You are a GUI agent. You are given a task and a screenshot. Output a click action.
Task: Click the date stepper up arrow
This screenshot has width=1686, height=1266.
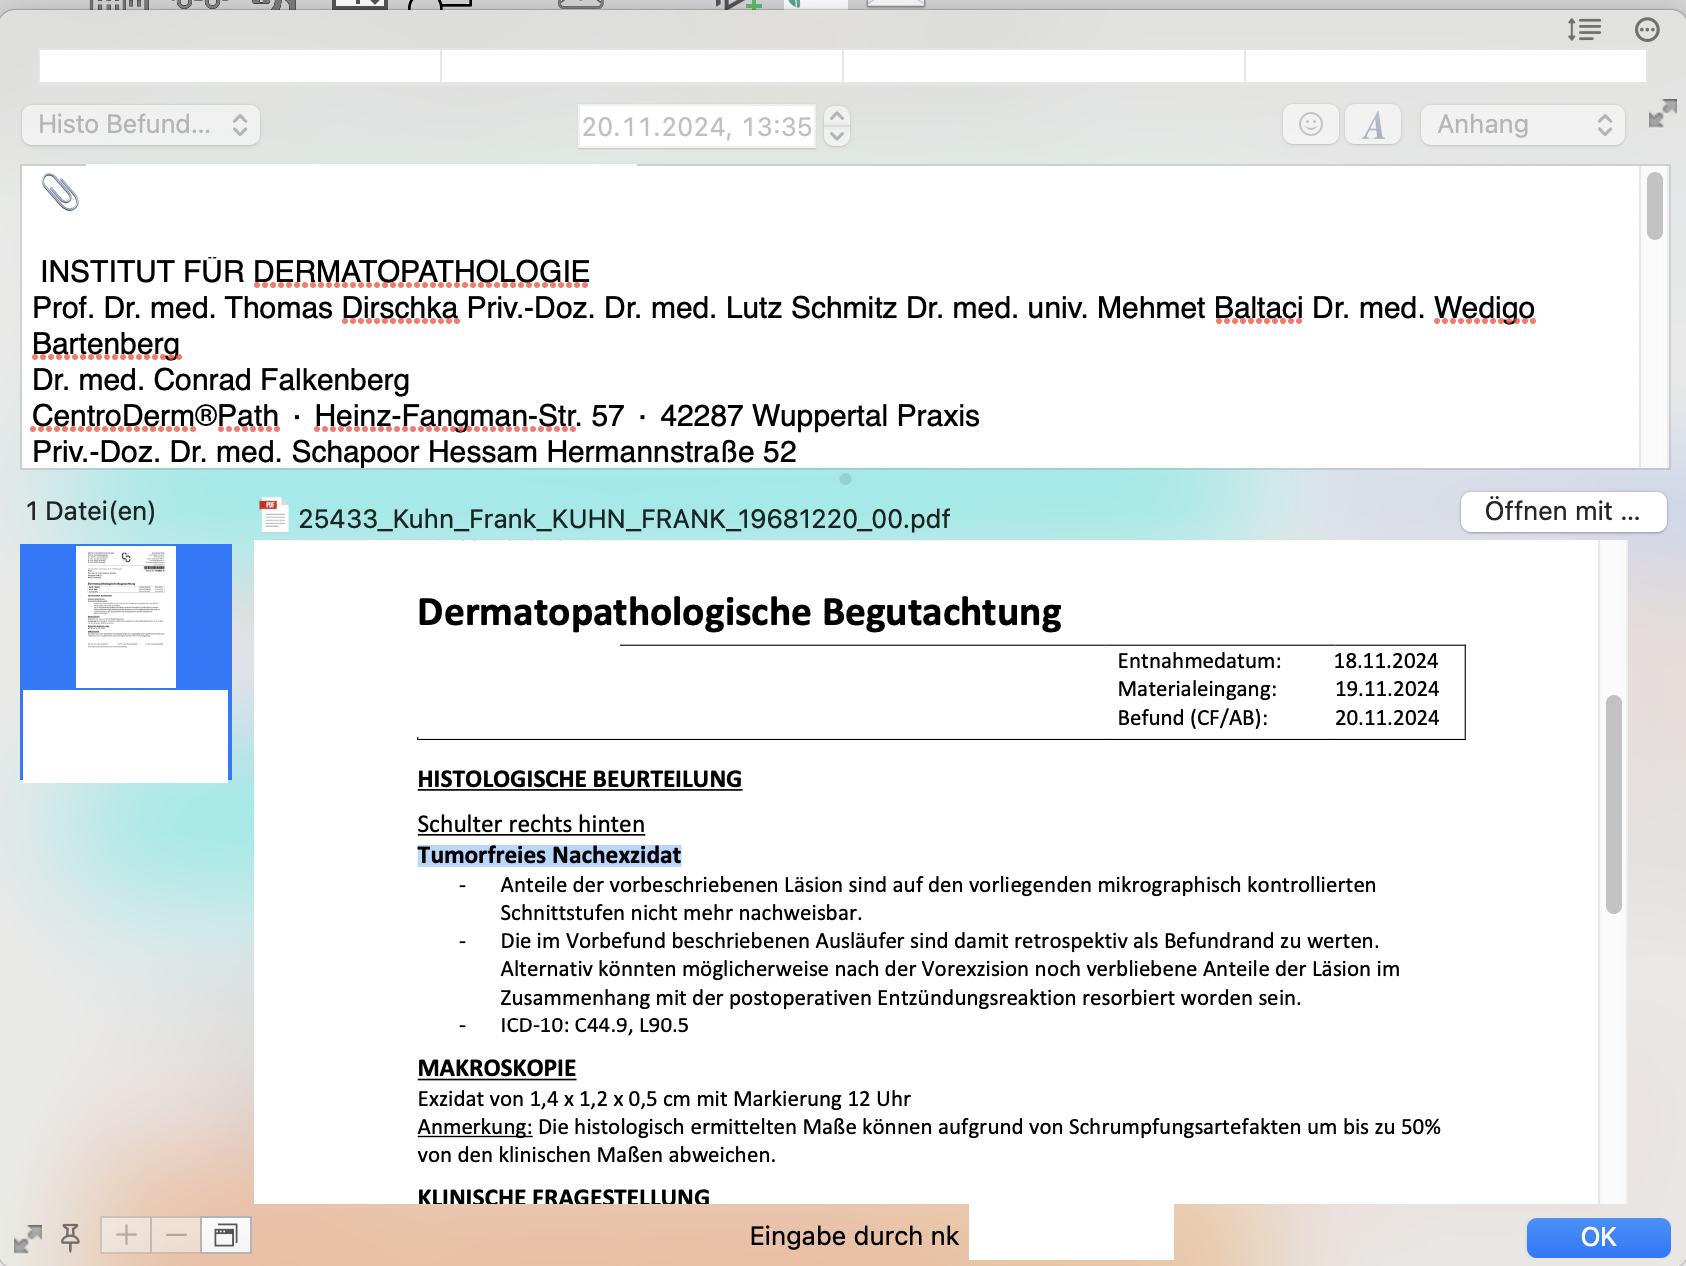click(x=838, y=116)
